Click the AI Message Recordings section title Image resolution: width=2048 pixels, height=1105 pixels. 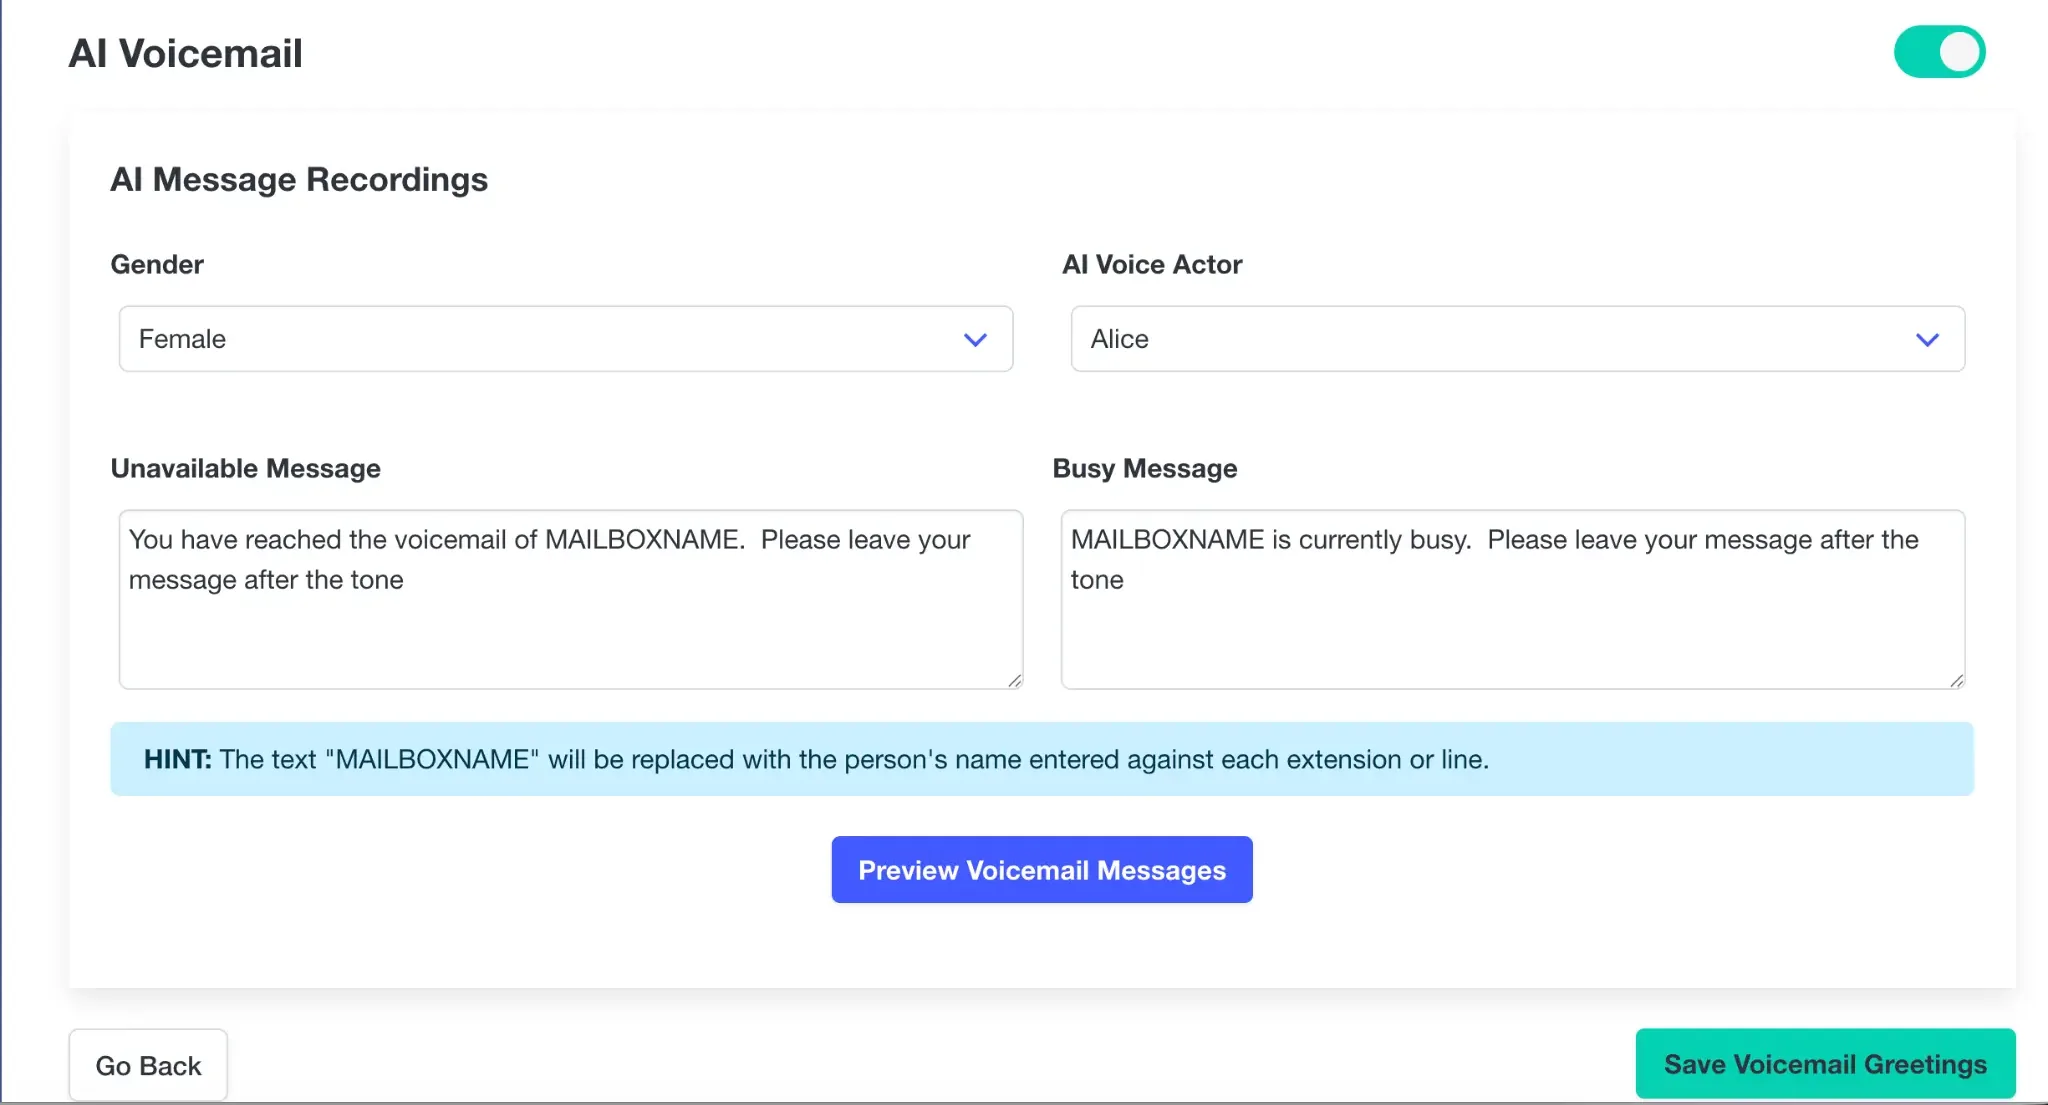[299, 180]
